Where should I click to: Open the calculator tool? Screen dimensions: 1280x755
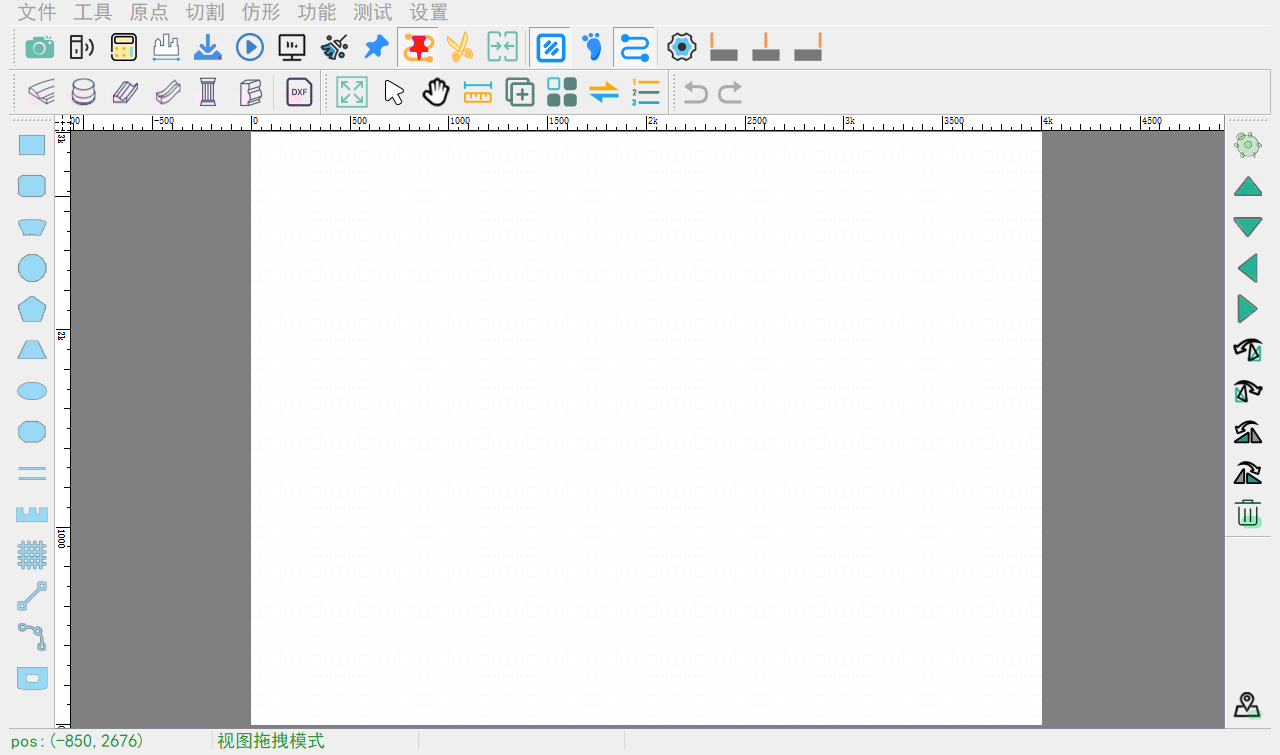(124, 47)
